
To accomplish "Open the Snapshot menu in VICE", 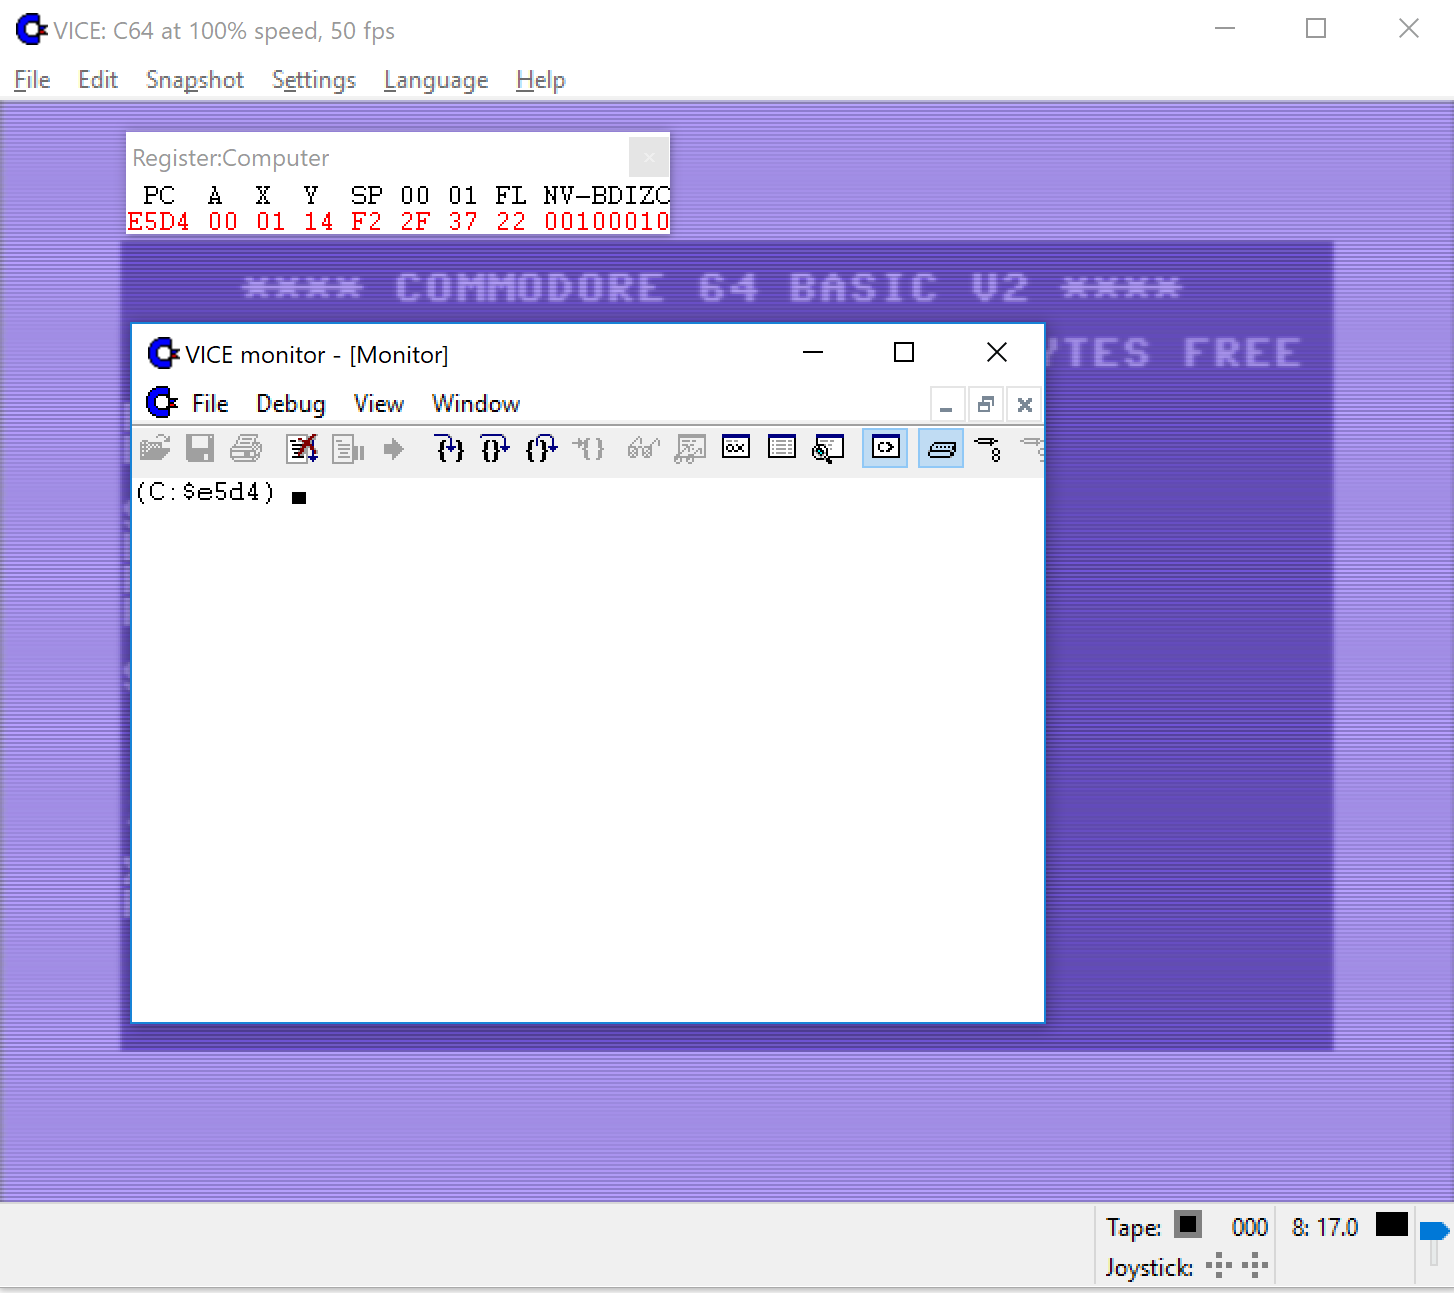I will click(x=194, y=80).
